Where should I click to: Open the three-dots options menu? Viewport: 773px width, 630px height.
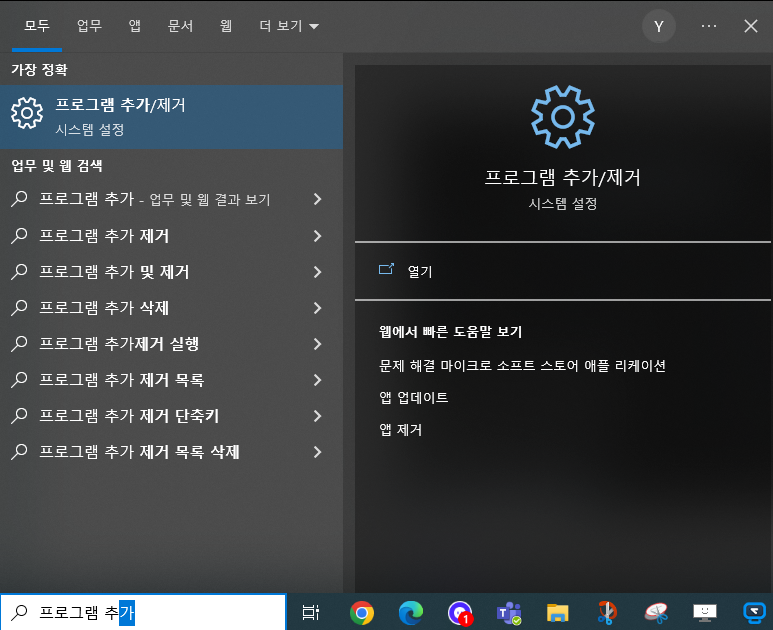click(x=709, y=26)
